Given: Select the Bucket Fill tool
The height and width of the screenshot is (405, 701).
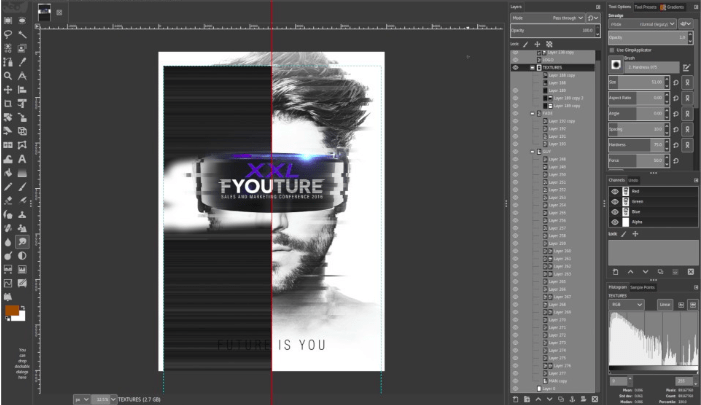Looking at the screenshot, I should click(x=8, y=173).
